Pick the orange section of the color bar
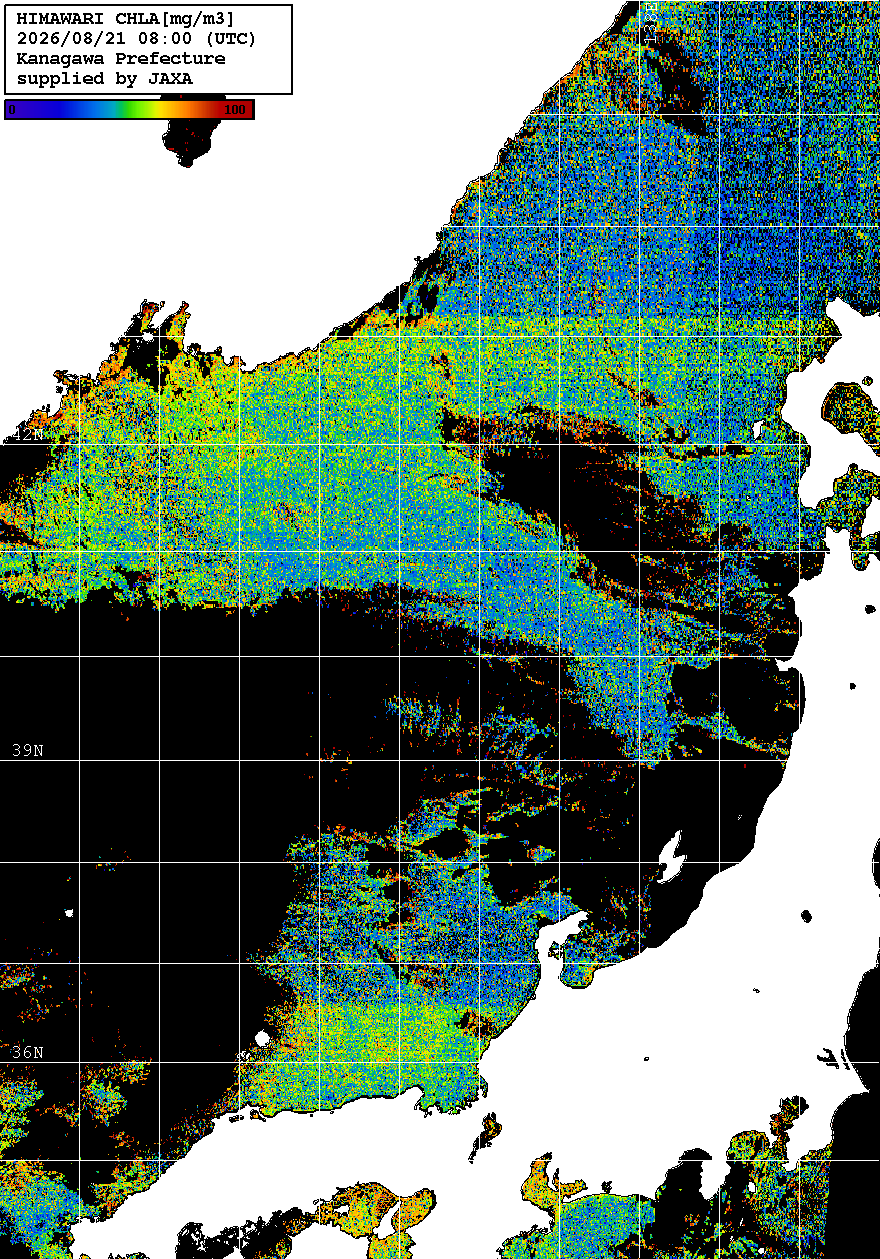Screen dimensions: 880x1259 185,110
